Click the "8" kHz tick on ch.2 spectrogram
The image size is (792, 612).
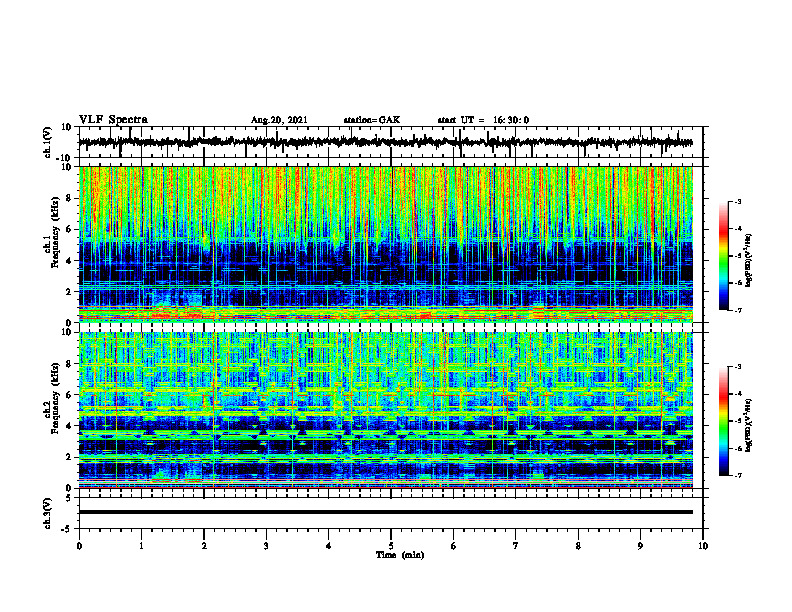(x=69, y=364)
